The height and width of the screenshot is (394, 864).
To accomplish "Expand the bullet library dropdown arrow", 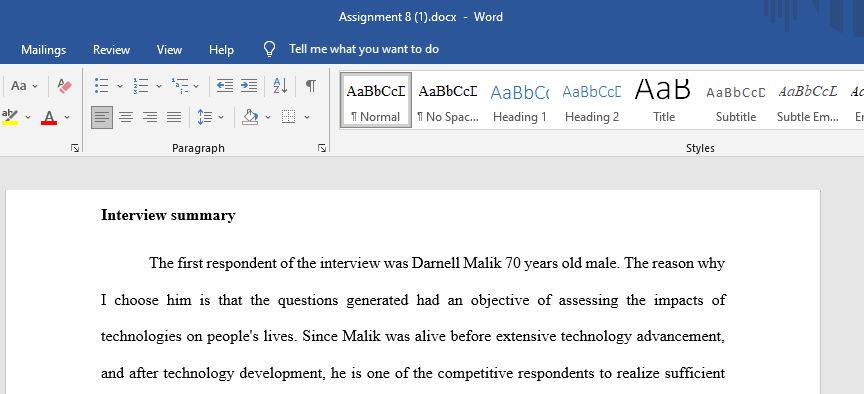I will [120, 86].
